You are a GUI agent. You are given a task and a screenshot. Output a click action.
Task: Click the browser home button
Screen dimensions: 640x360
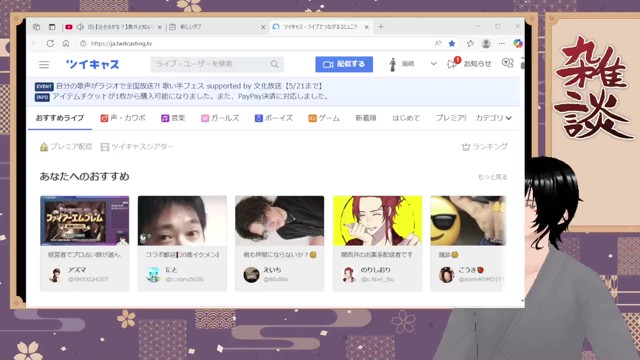66,43
